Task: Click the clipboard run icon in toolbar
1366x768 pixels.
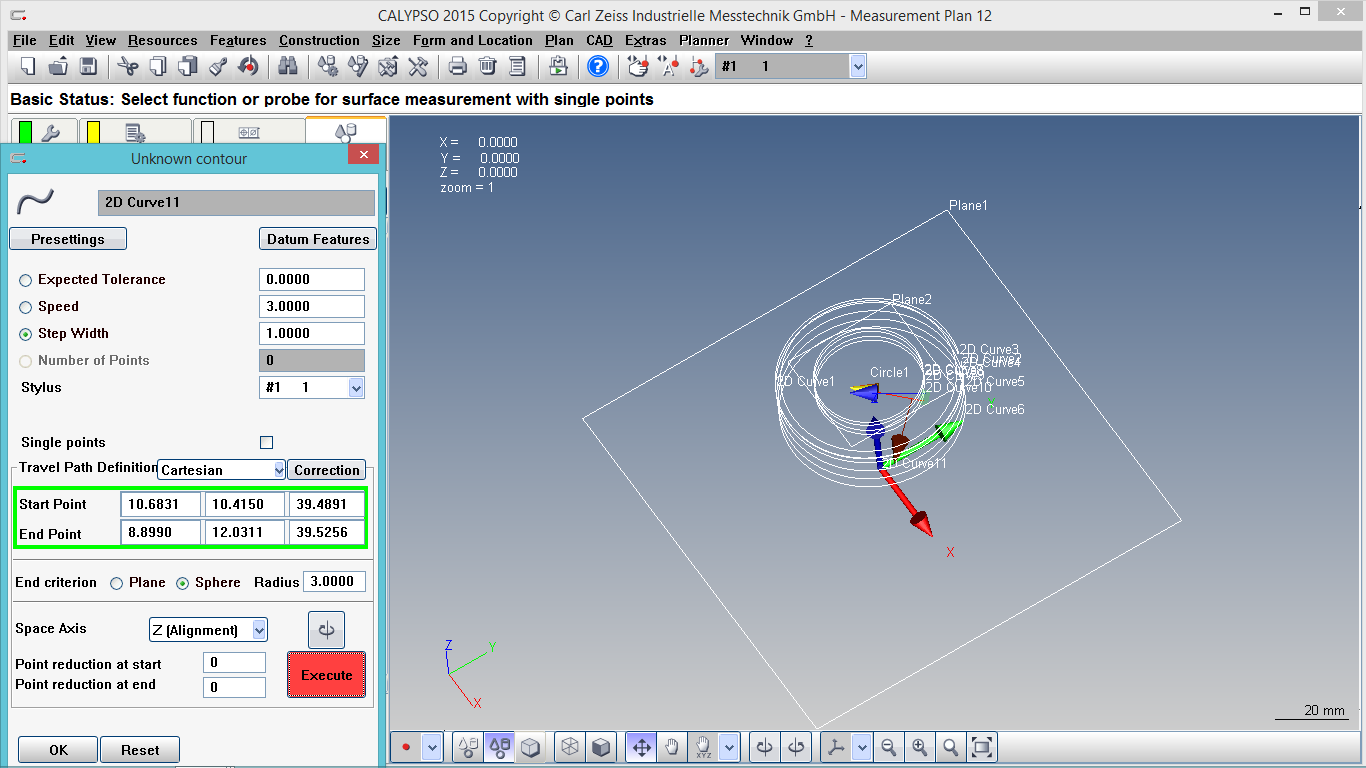Action: (558, 66)
